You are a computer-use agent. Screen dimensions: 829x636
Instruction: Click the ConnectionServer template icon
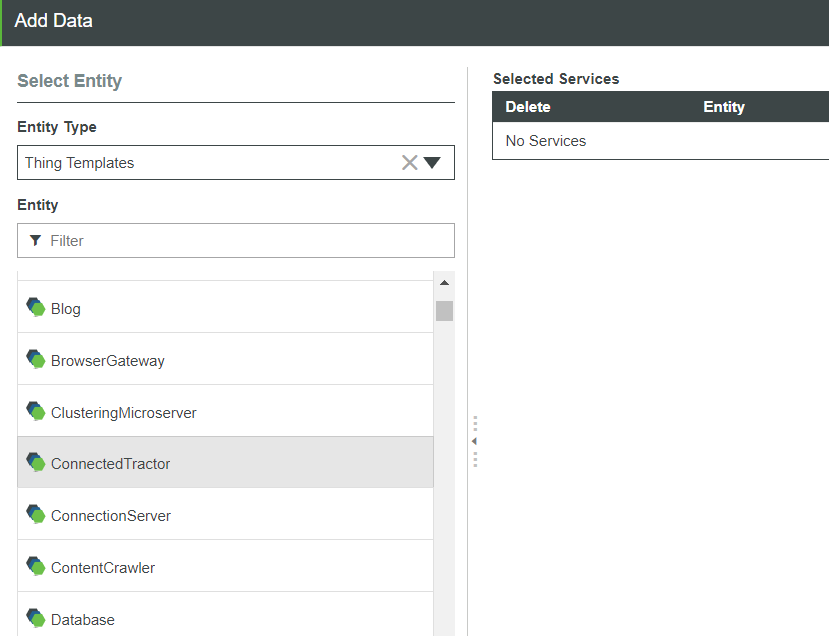point(36,515)
